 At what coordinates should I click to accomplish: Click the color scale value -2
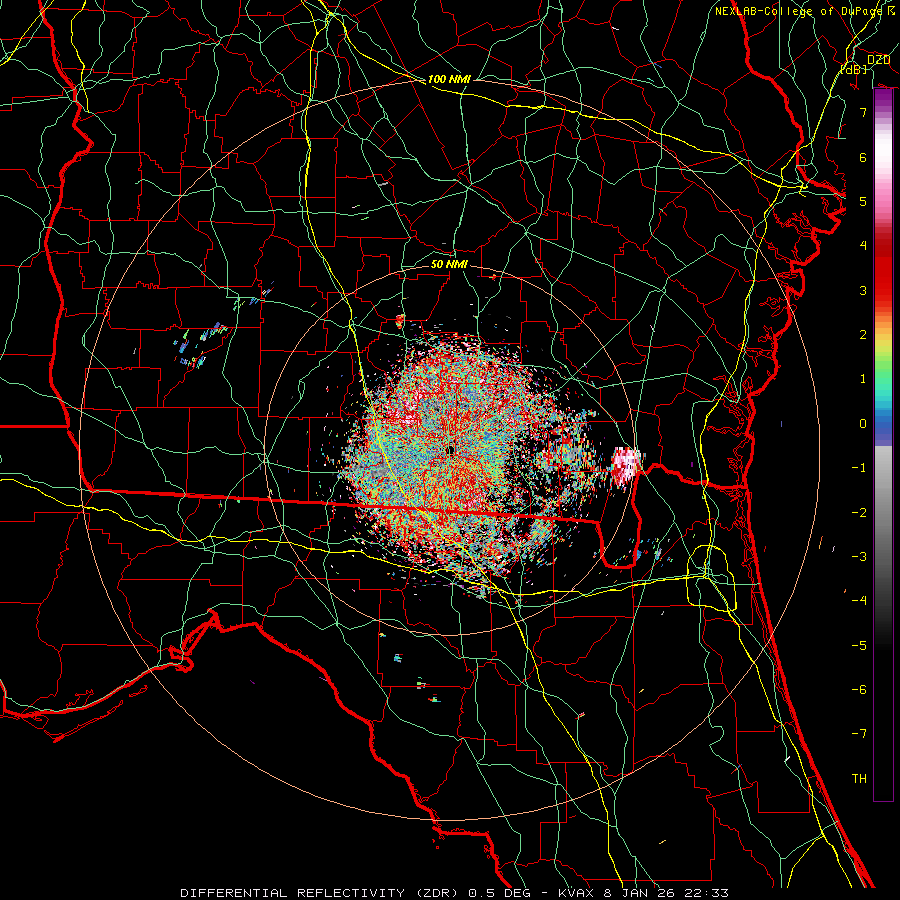point(859,513)
